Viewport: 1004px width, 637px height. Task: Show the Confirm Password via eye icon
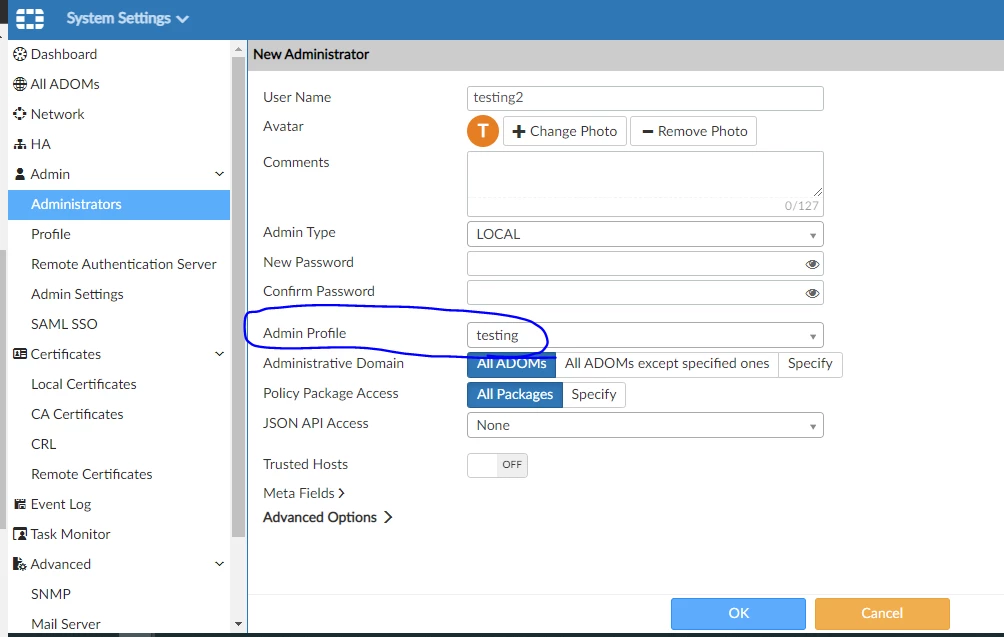click(812, 293)
